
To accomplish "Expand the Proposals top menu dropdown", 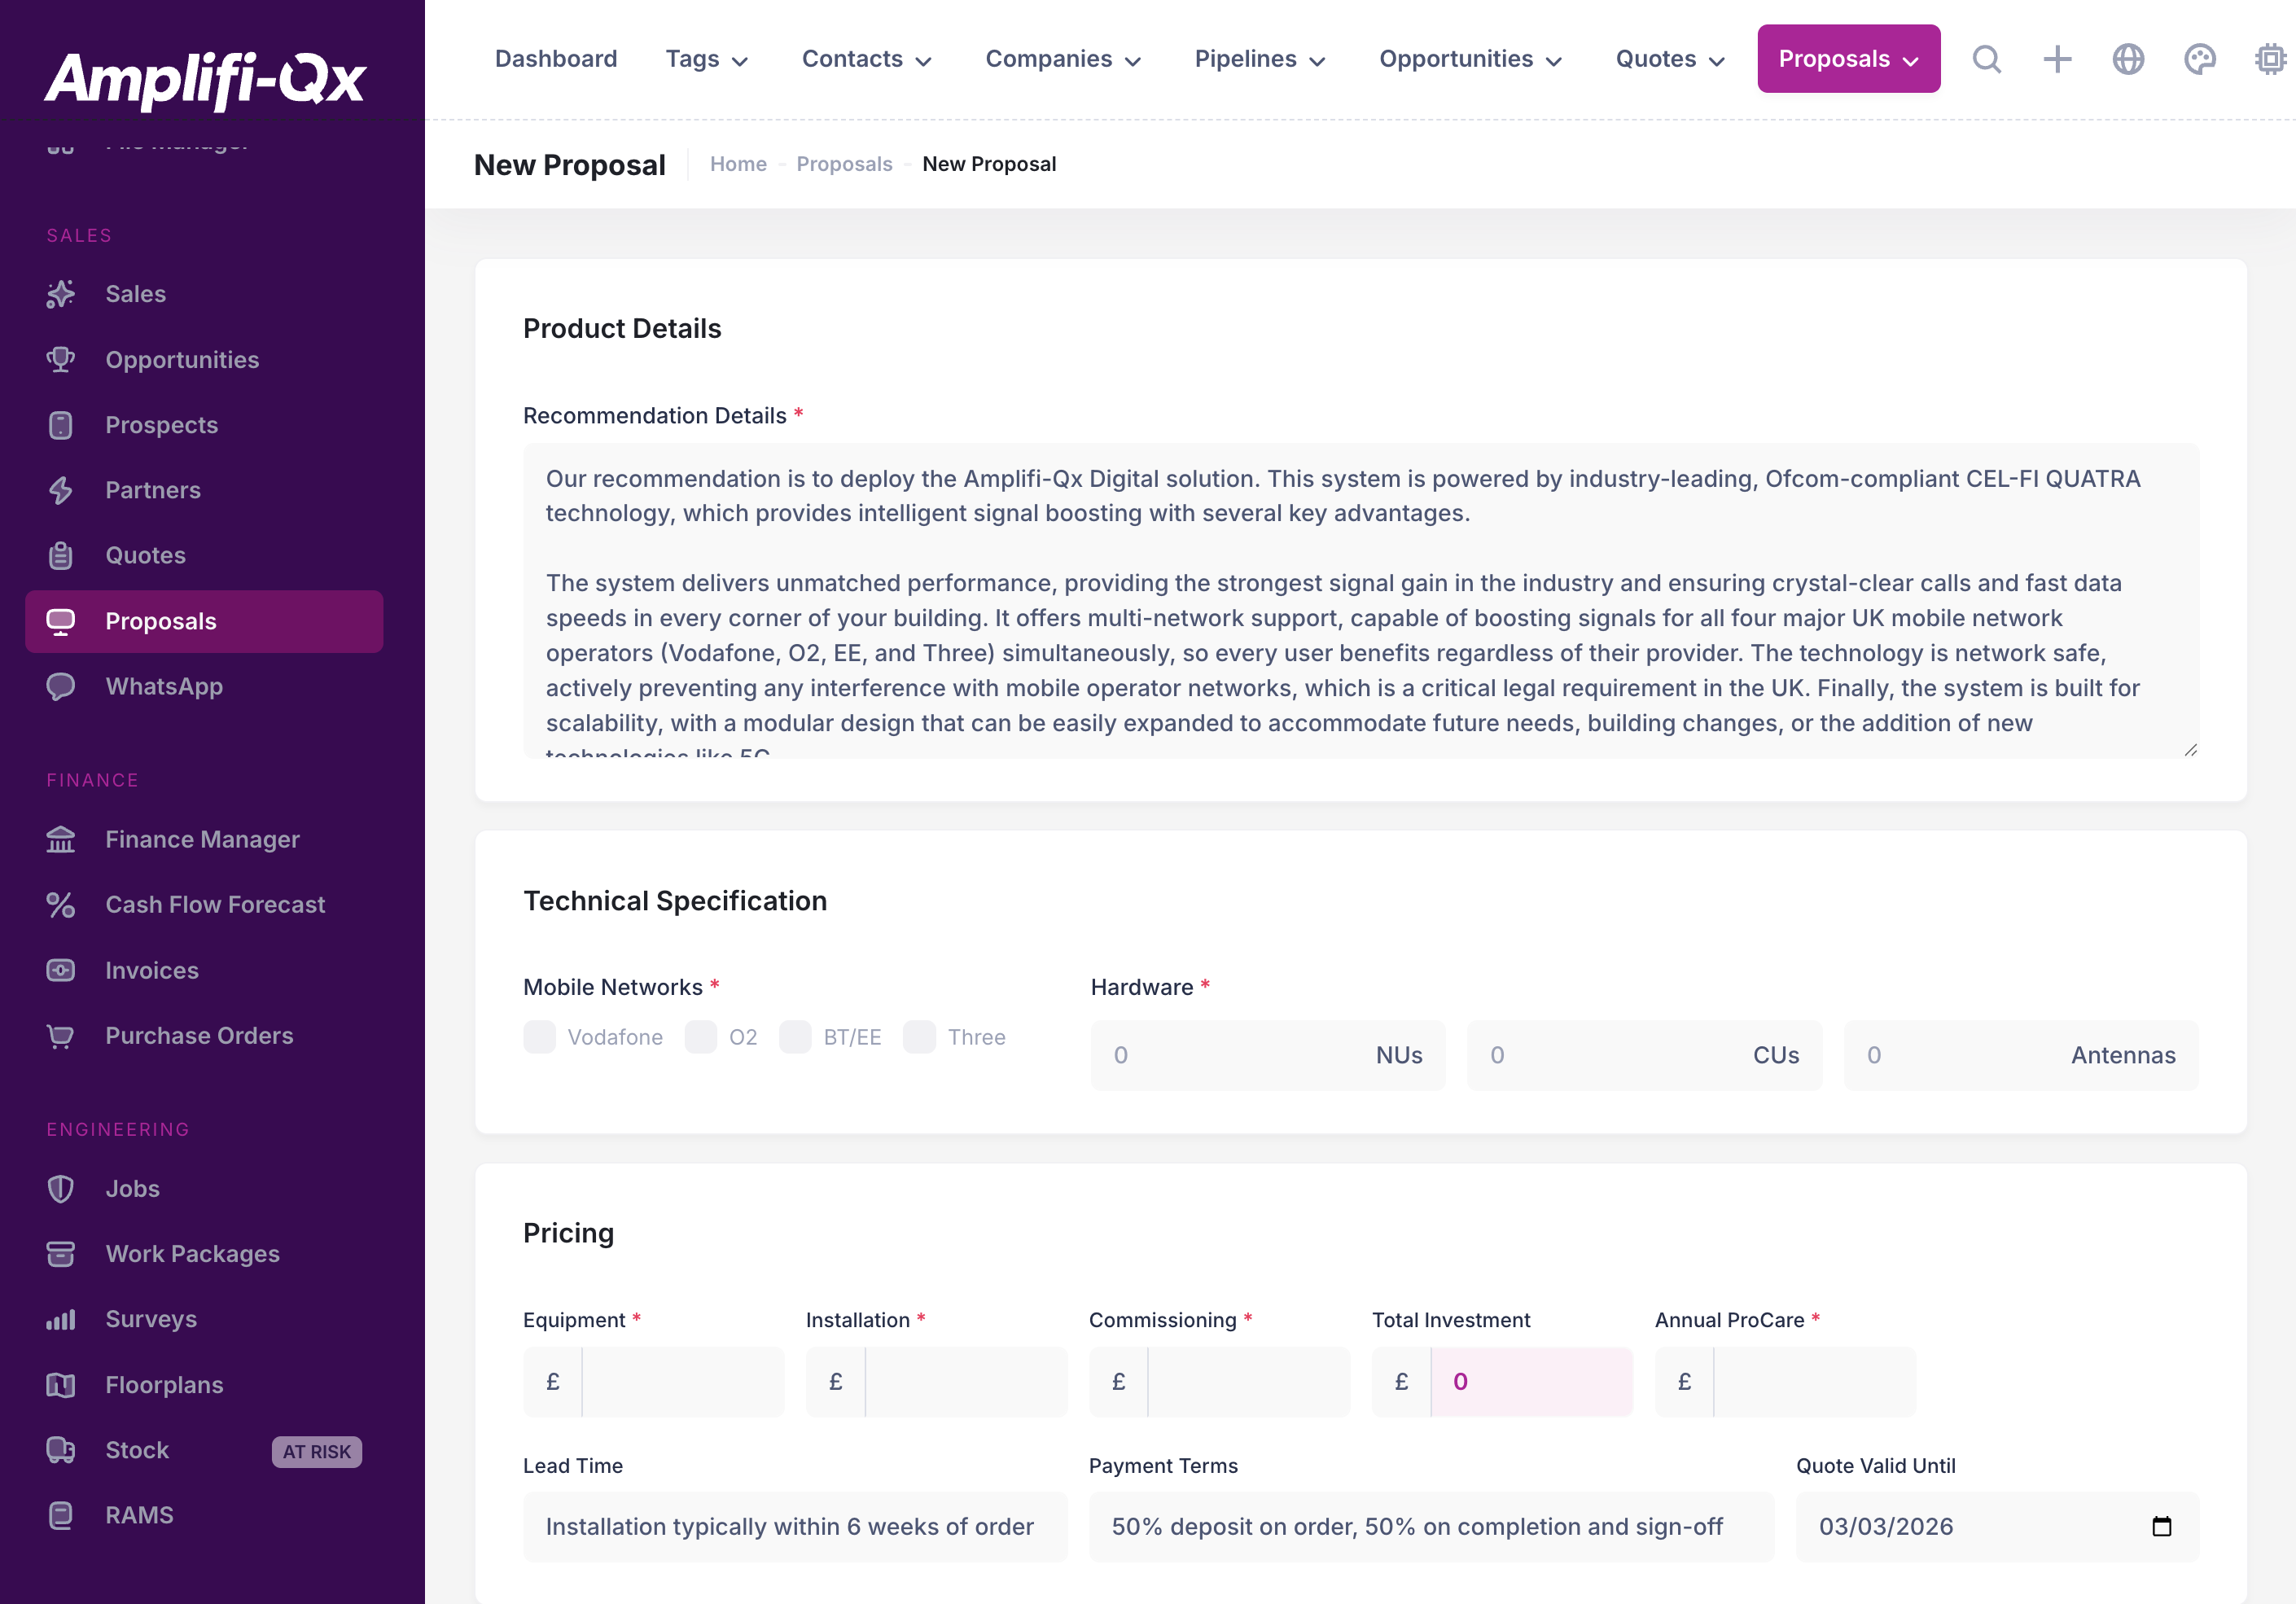I will pos(1848,59).
